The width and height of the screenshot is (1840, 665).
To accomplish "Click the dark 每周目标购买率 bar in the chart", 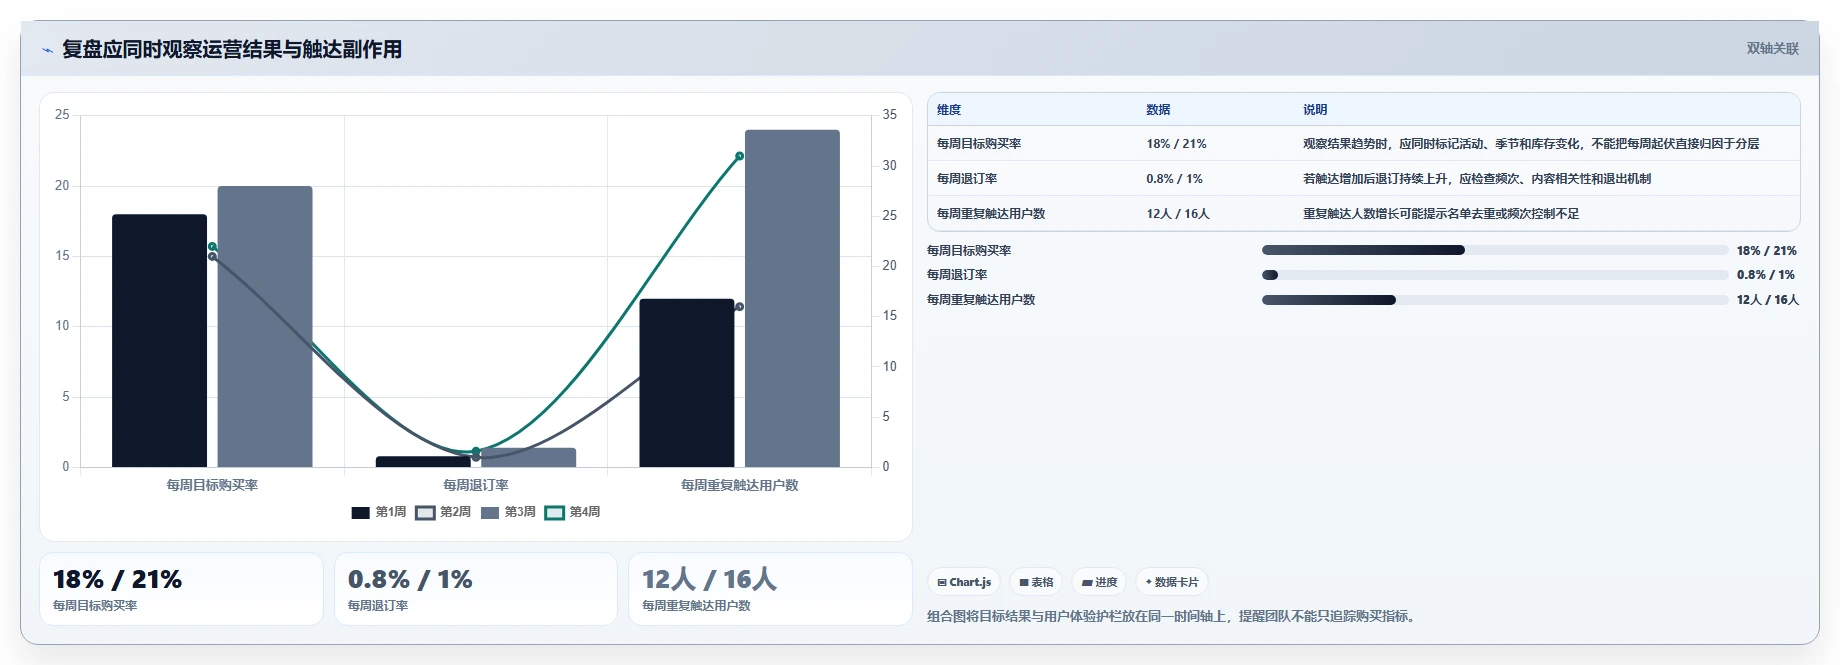I will click(159, 340).
